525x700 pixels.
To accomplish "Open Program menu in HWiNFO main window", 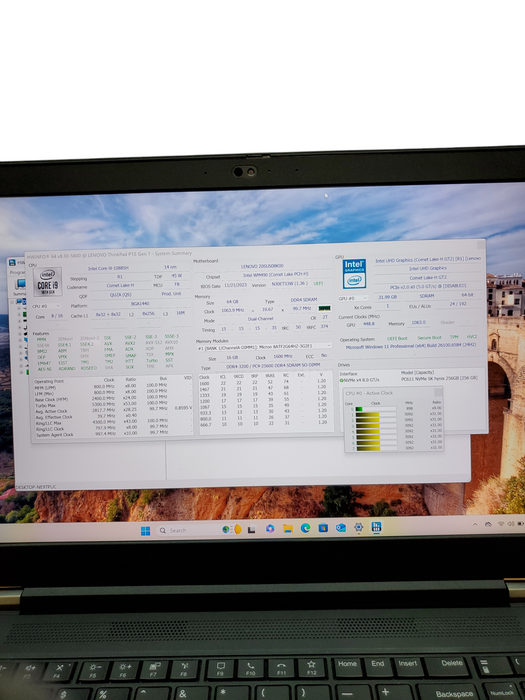I will click(17, 272).
